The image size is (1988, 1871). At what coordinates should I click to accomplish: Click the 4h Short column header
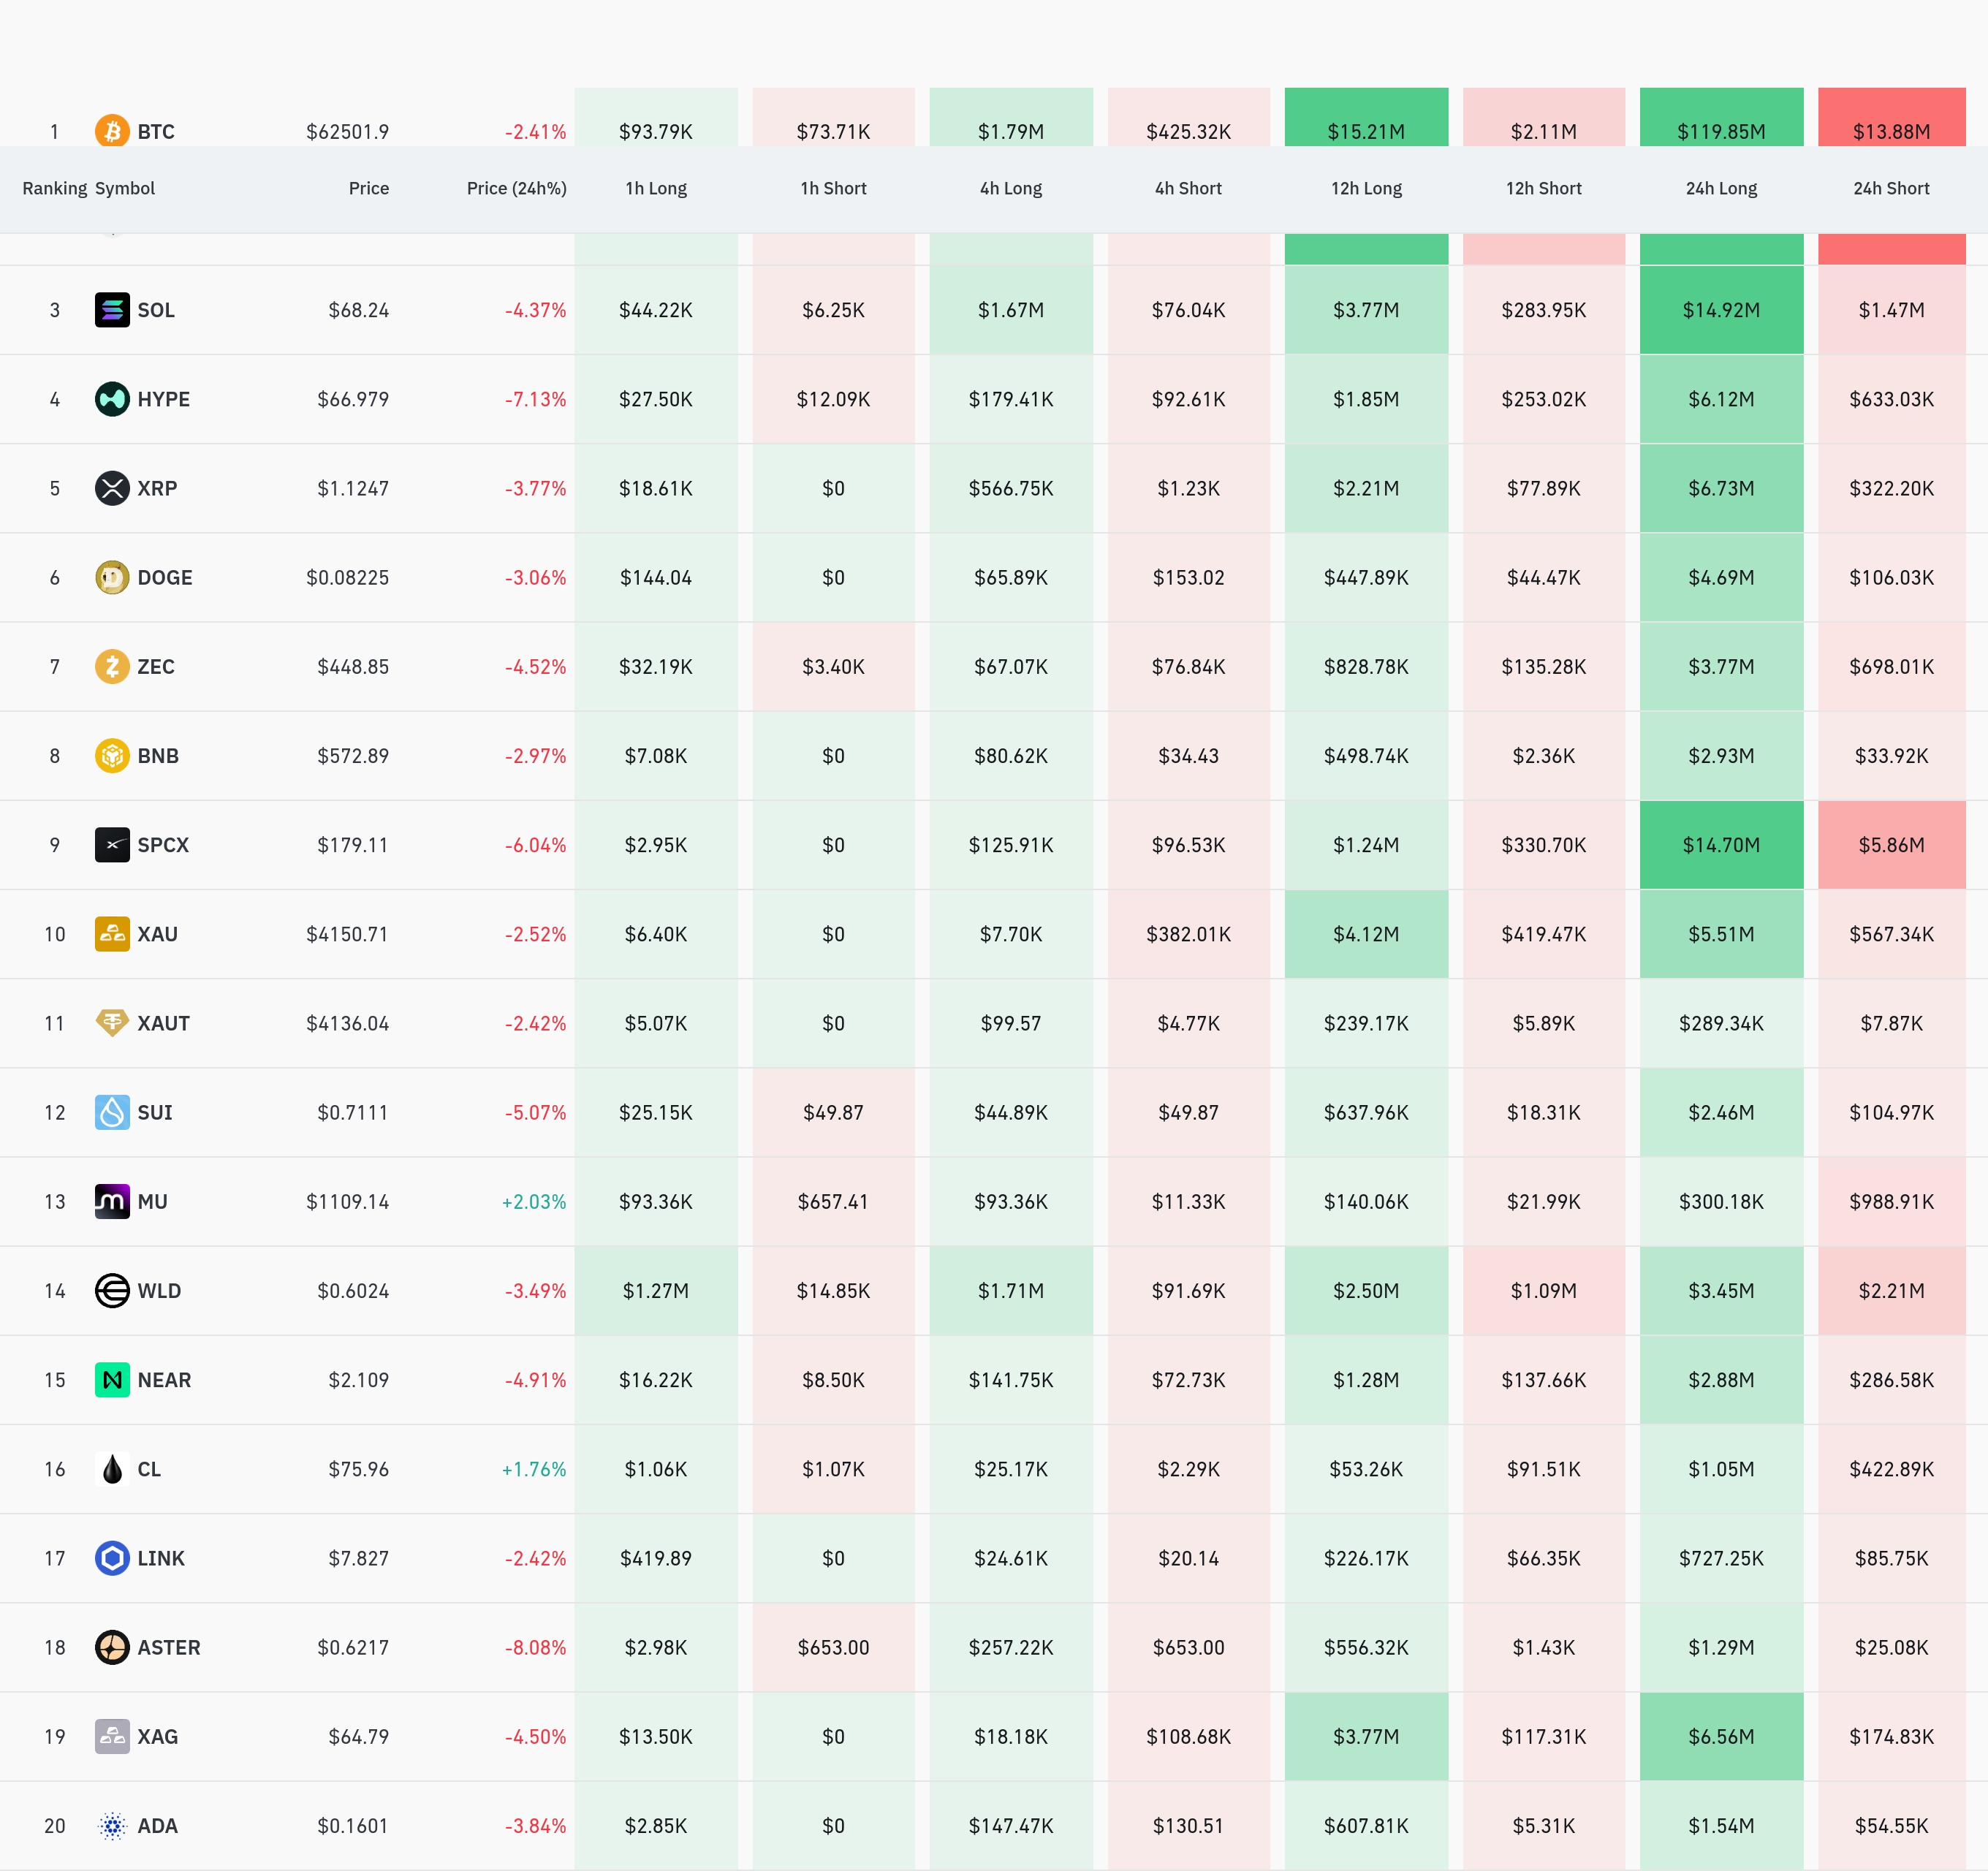click(x=1189, y=188)
